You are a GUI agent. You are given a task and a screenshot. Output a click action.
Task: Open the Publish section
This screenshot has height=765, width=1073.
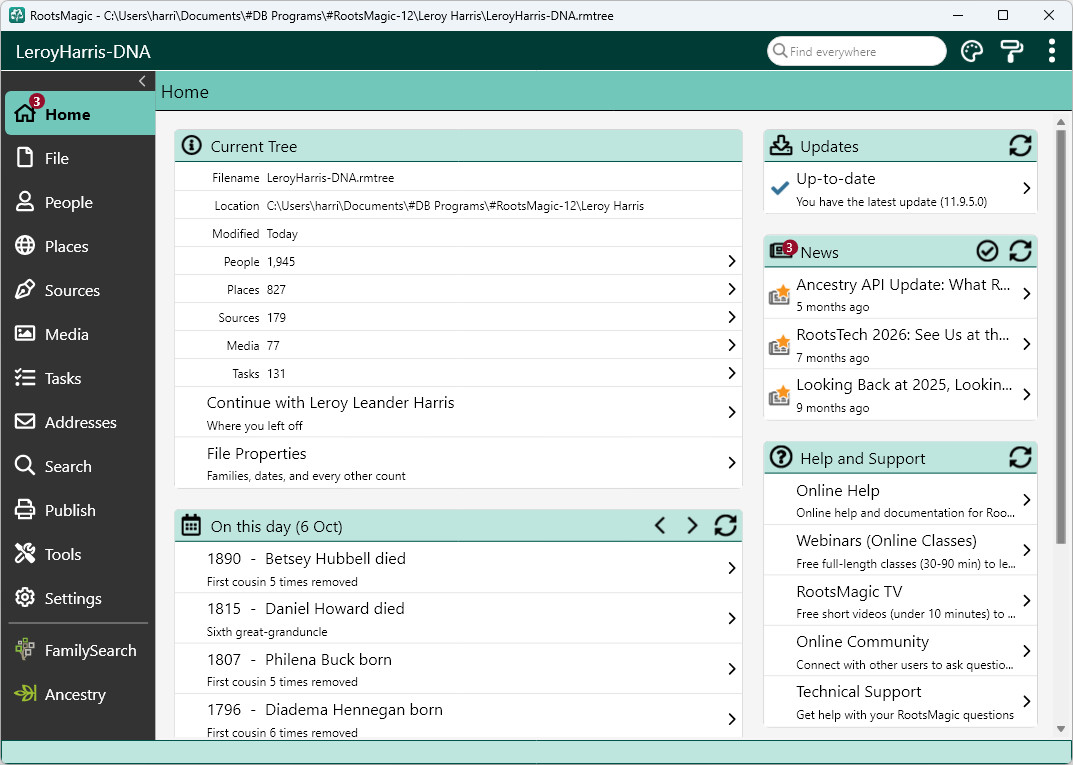[x=79, y=510]
